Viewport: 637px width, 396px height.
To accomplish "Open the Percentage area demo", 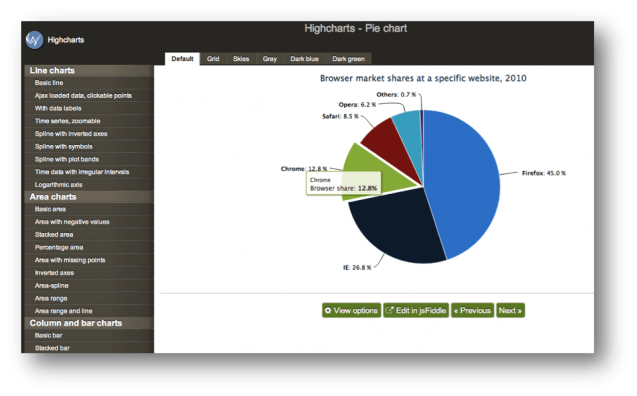I will [x=89, y=247].
